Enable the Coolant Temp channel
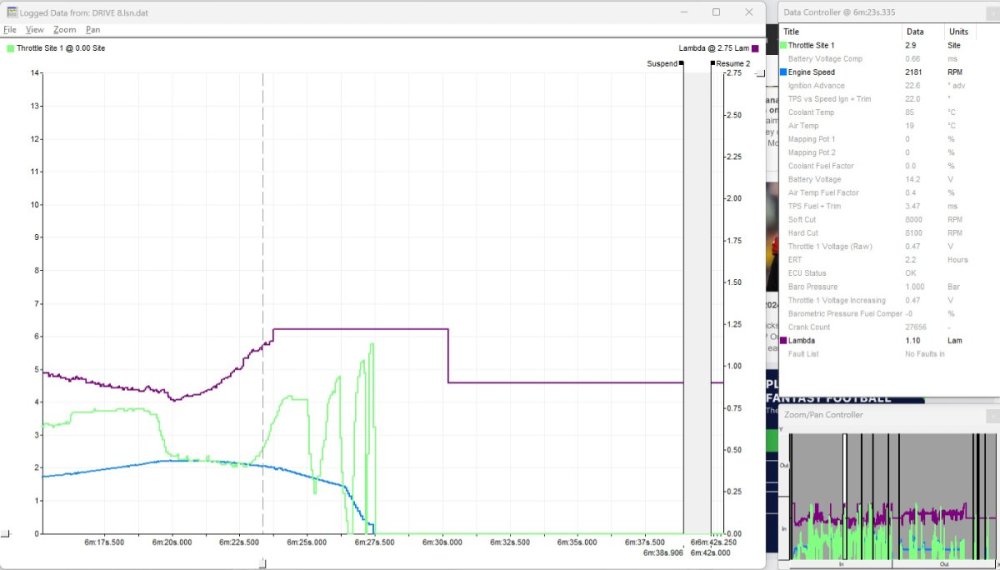1000x570 pixels. pyautogui.click(x=811, y=113)
